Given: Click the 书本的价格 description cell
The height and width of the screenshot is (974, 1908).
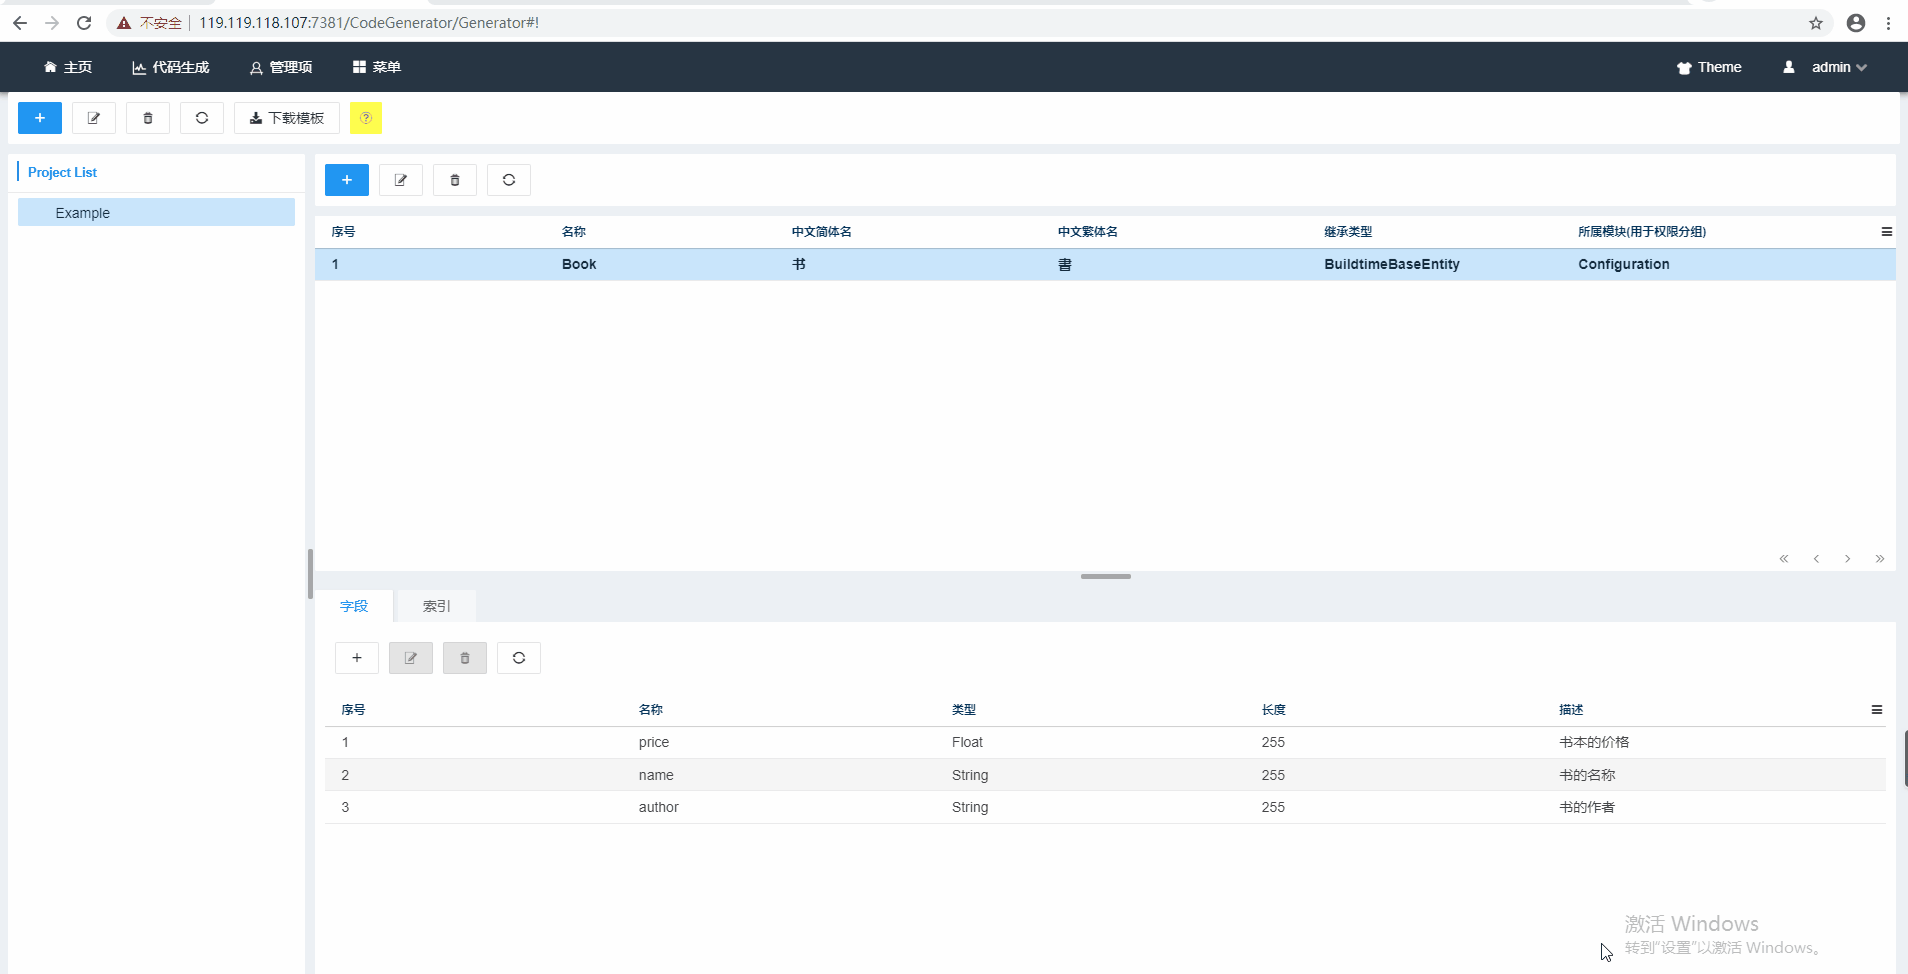Looking at the screenshot, I should click(x=1594, y=742).
